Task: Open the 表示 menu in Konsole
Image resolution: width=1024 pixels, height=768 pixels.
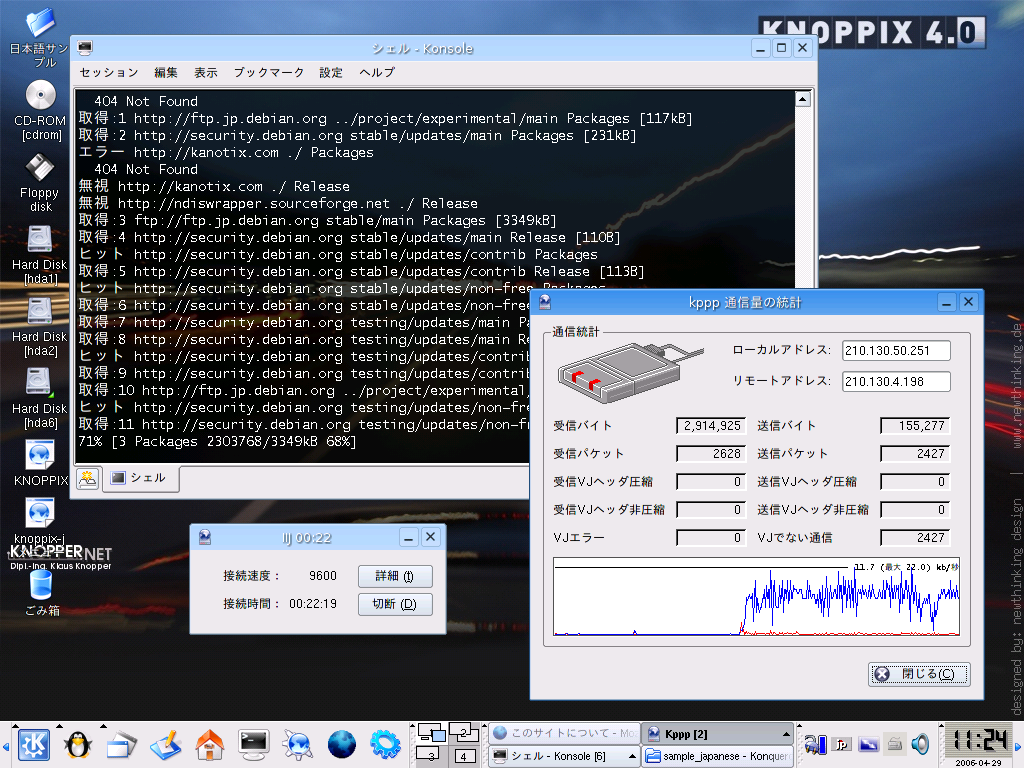Action: pos(206,72)
